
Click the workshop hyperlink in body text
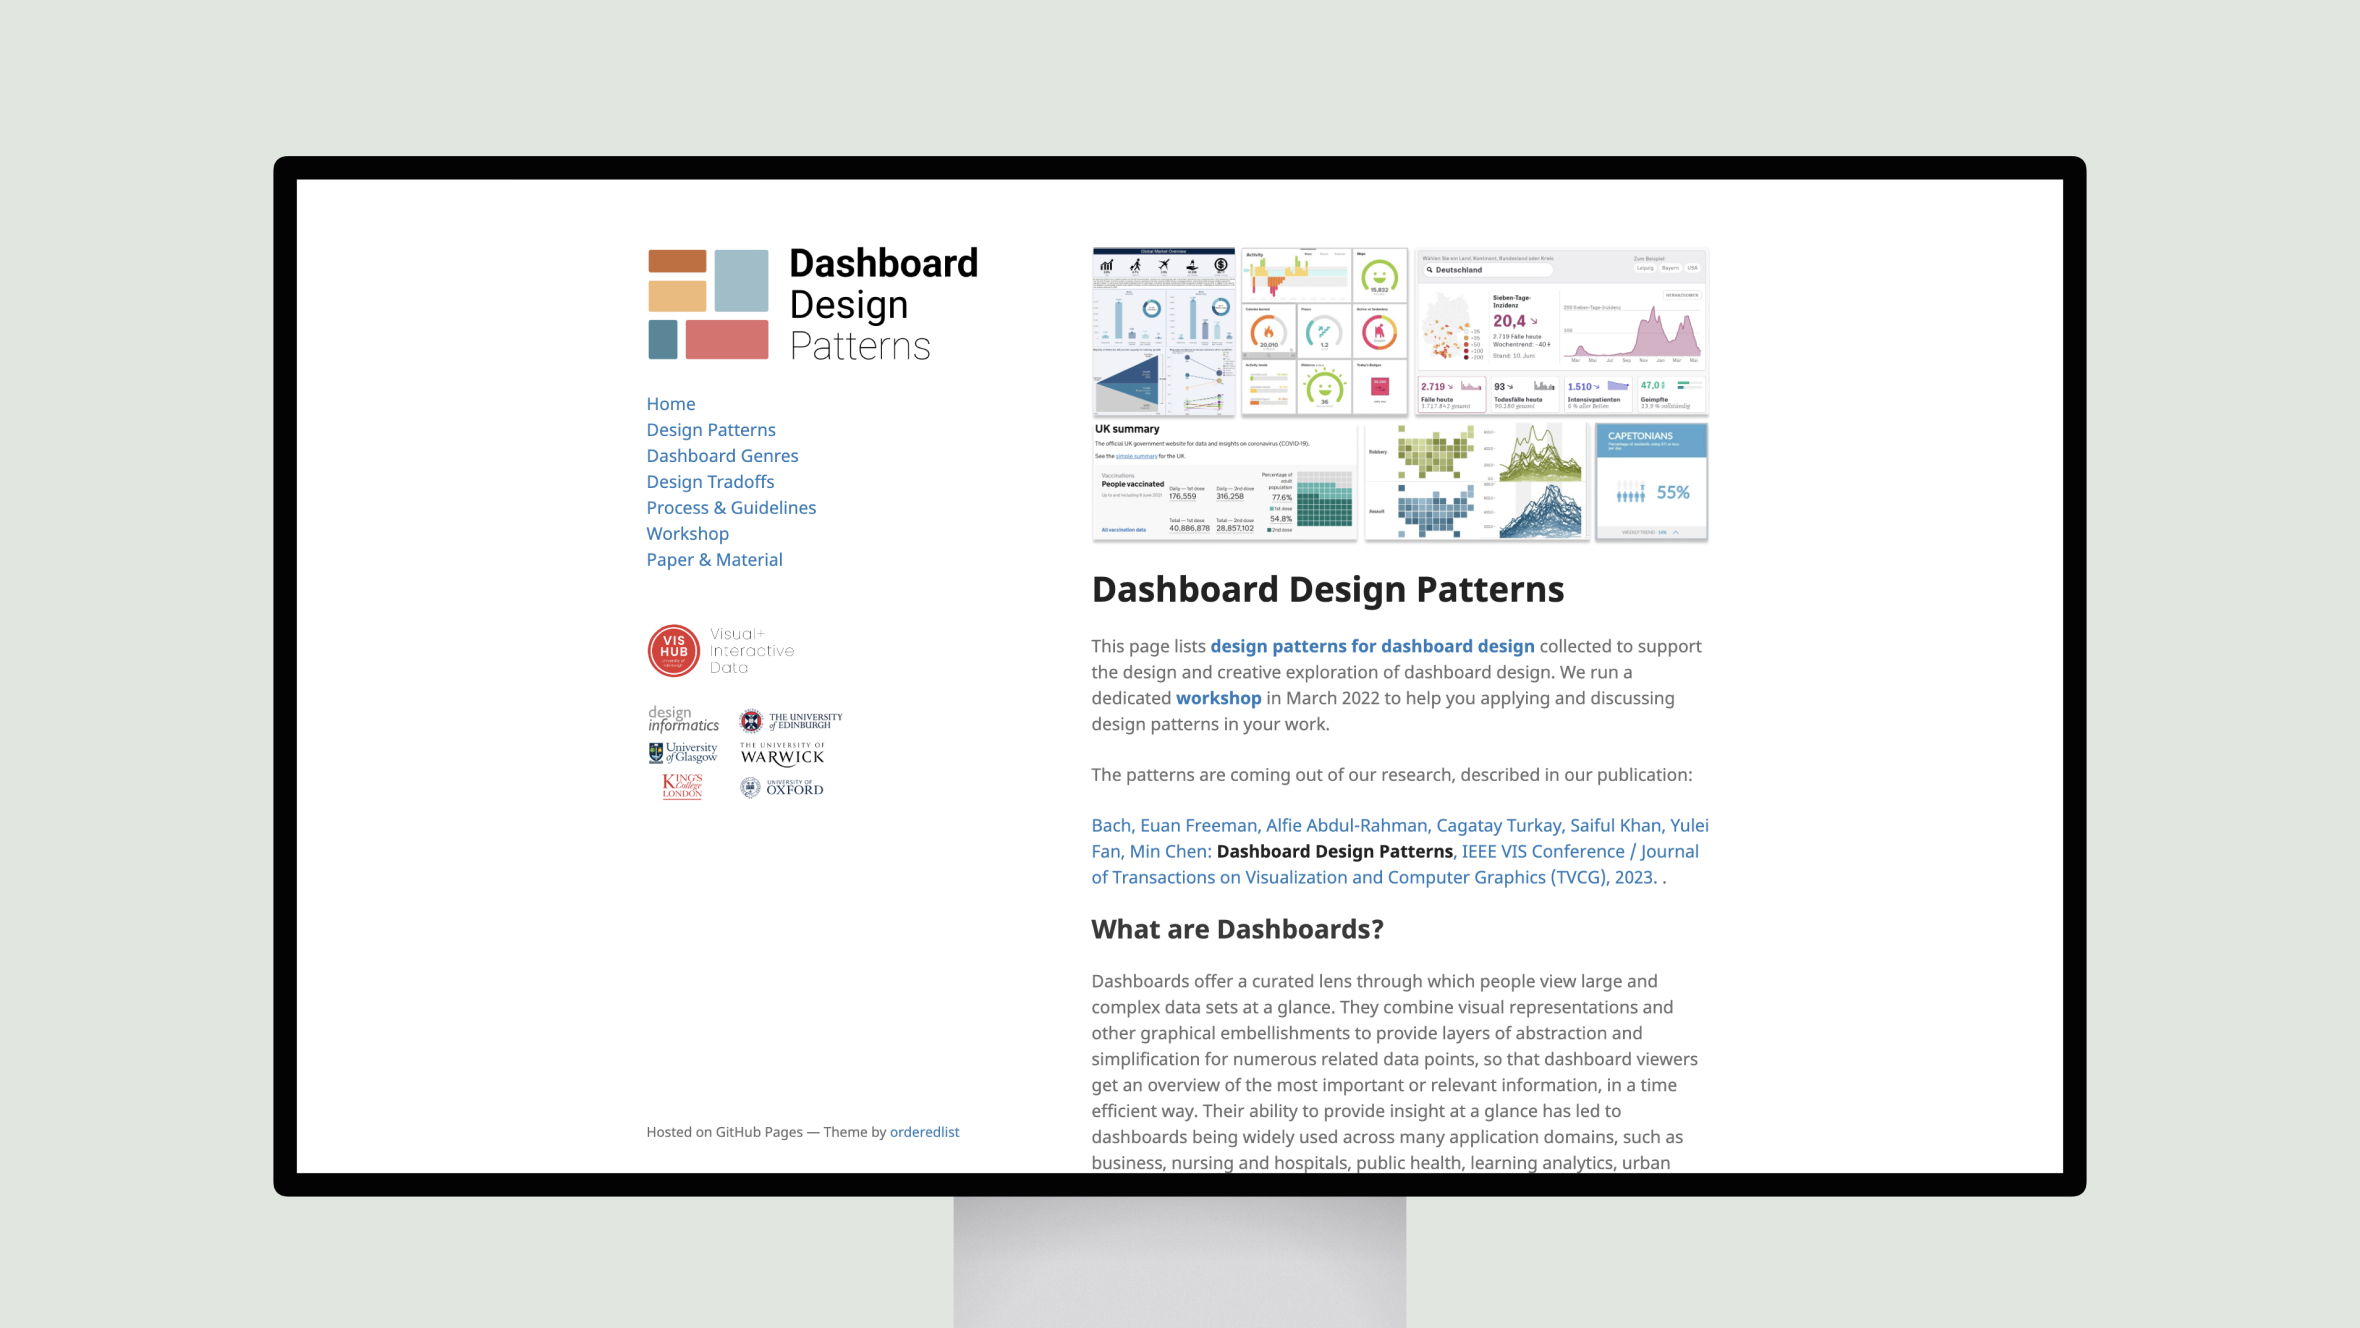click(x=1217, y=697)
